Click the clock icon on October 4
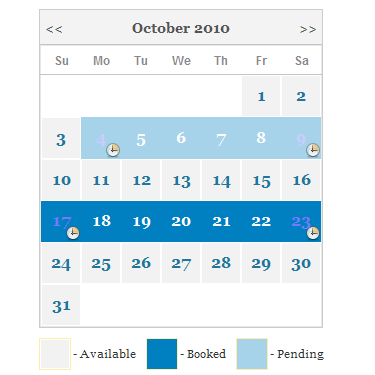This screenshot has height=375, width=375. coord(113,150)
